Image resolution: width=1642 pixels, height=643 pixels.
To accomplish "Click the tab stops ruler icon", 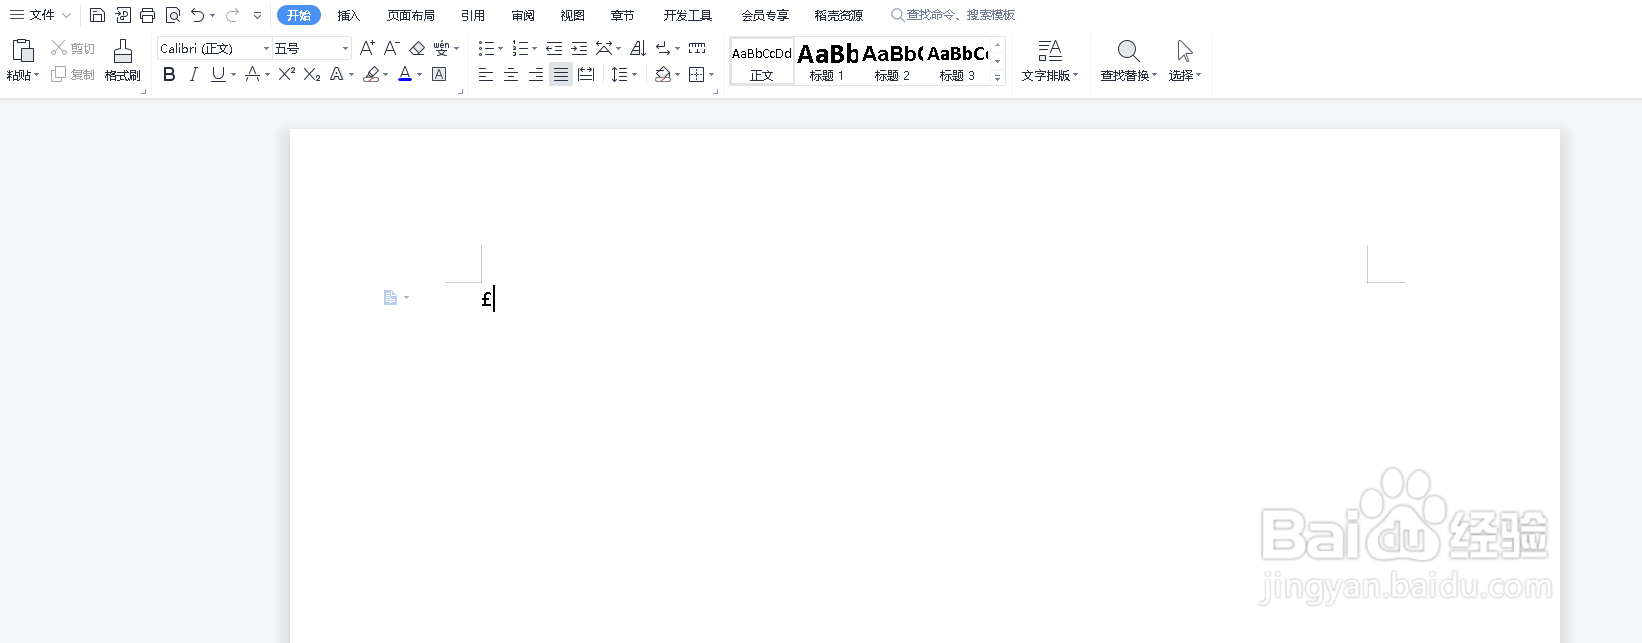I will [697, 48].
